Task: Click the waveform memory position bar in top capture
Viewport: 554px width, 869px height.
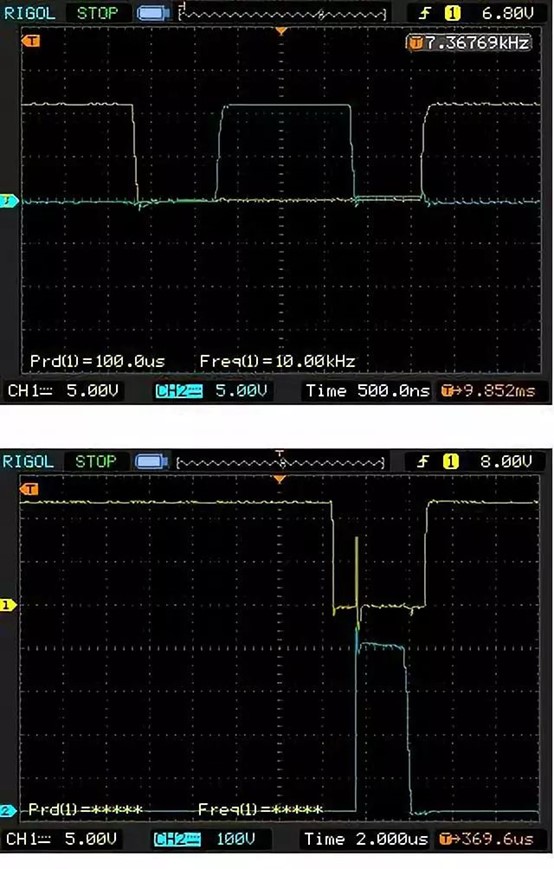Action: tap(283, 14)
